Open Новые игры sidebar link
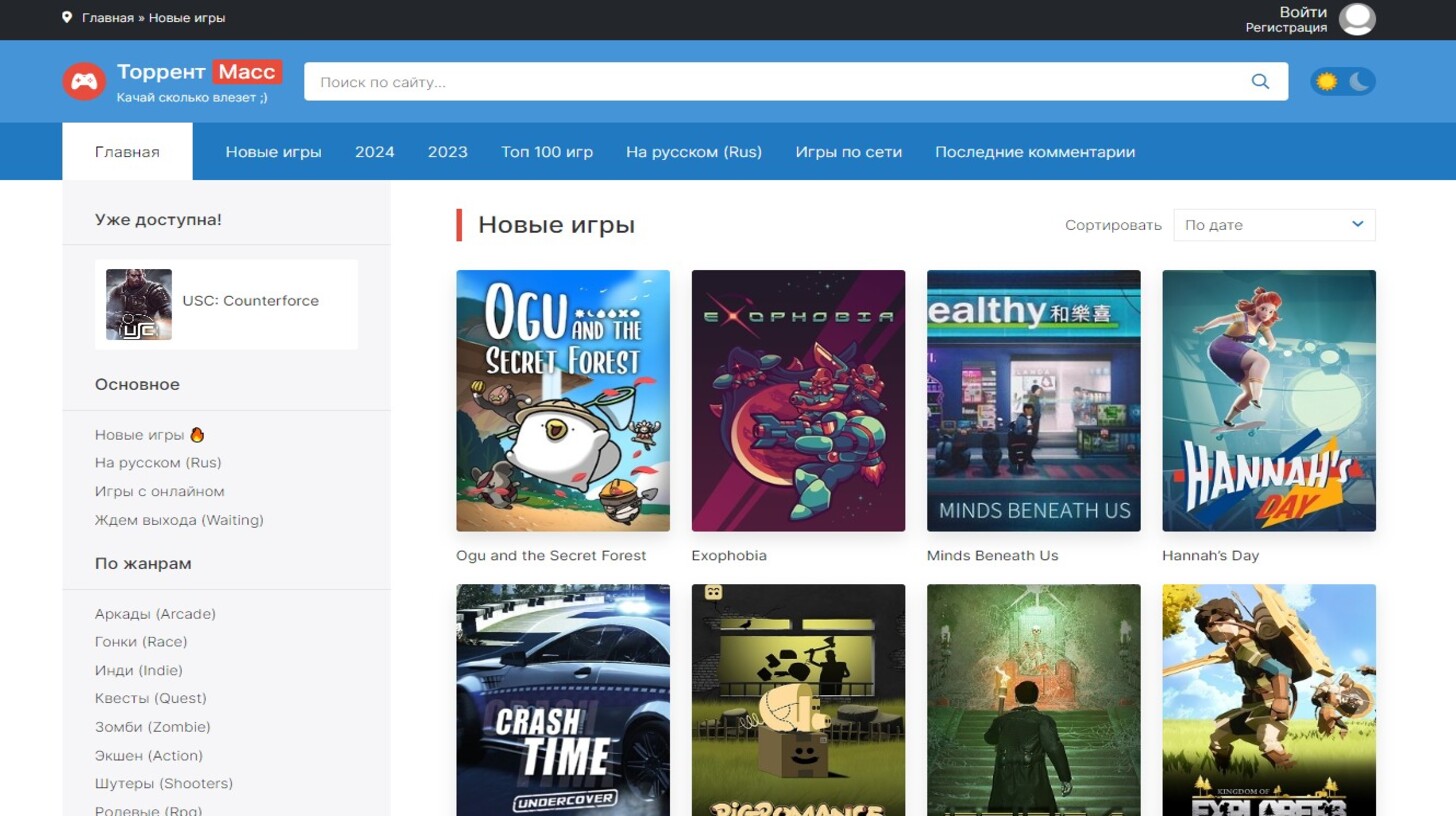 tap(139, 435)
